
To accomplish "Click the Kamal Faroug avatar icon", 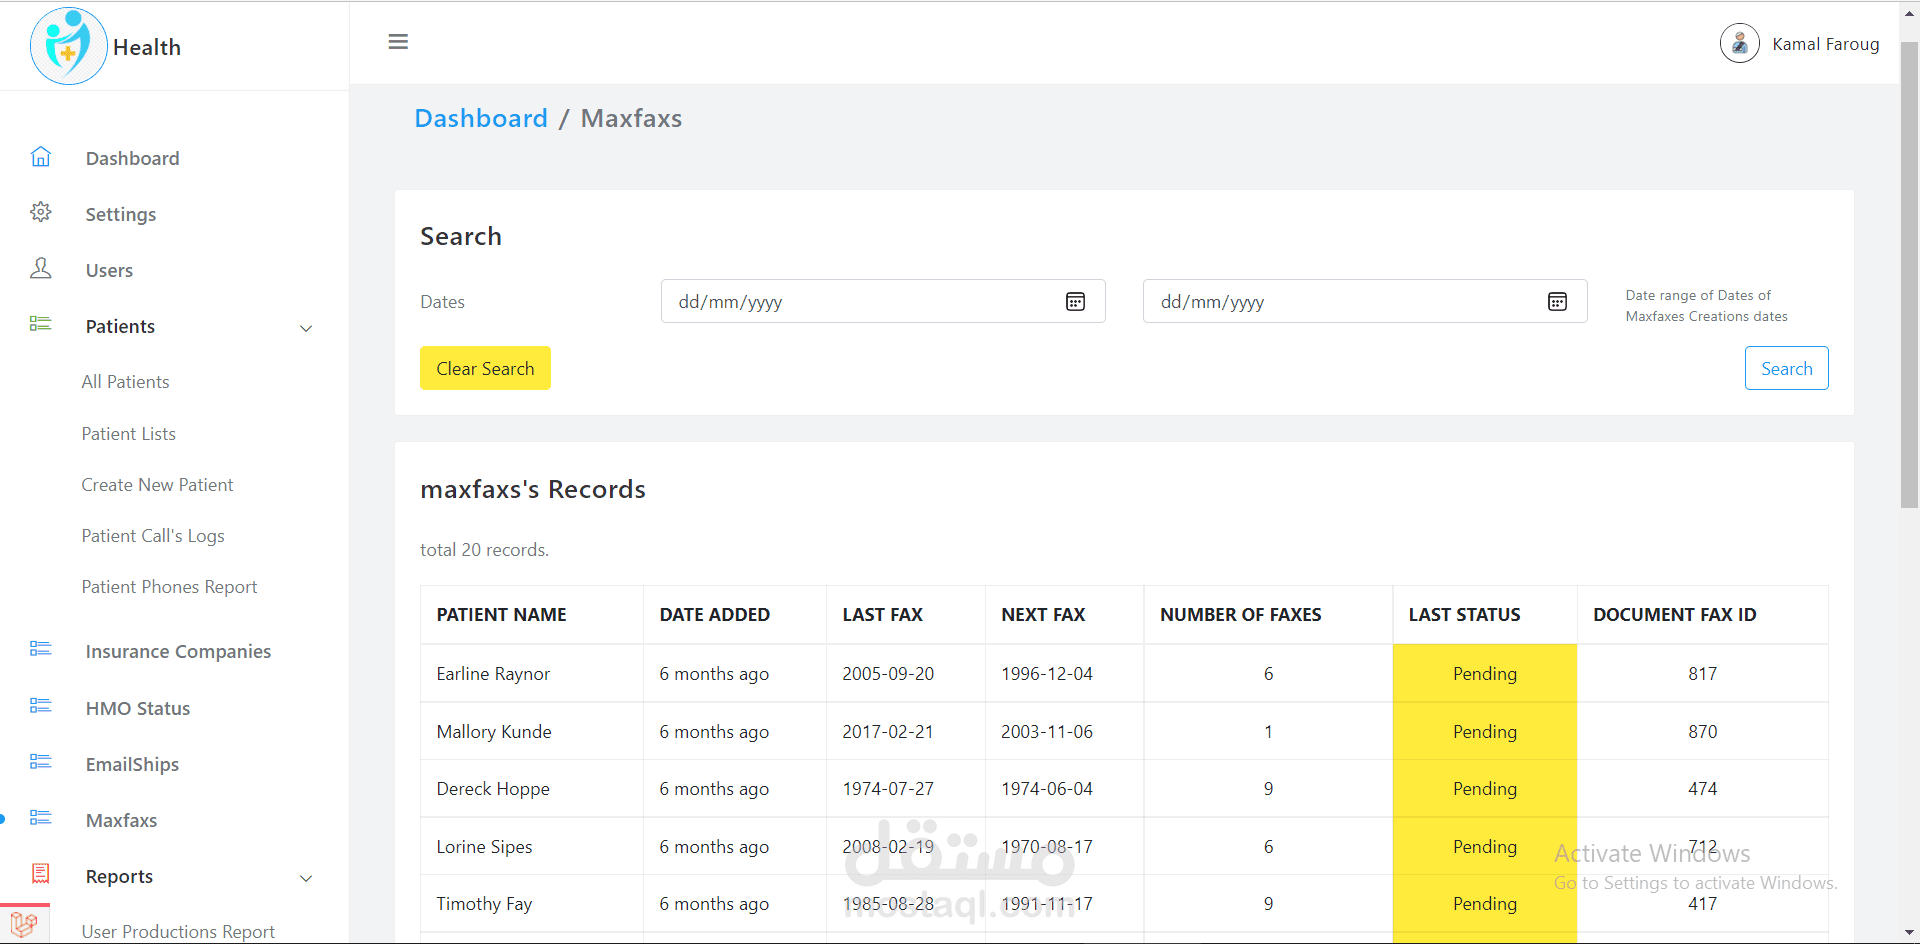I will (x=1739, y=44).
